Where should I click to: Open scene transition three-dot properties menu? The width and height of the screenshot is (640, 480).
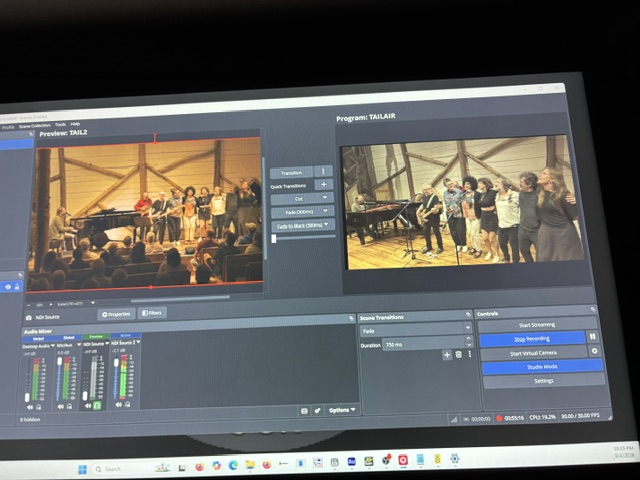[x=469, y=354]
